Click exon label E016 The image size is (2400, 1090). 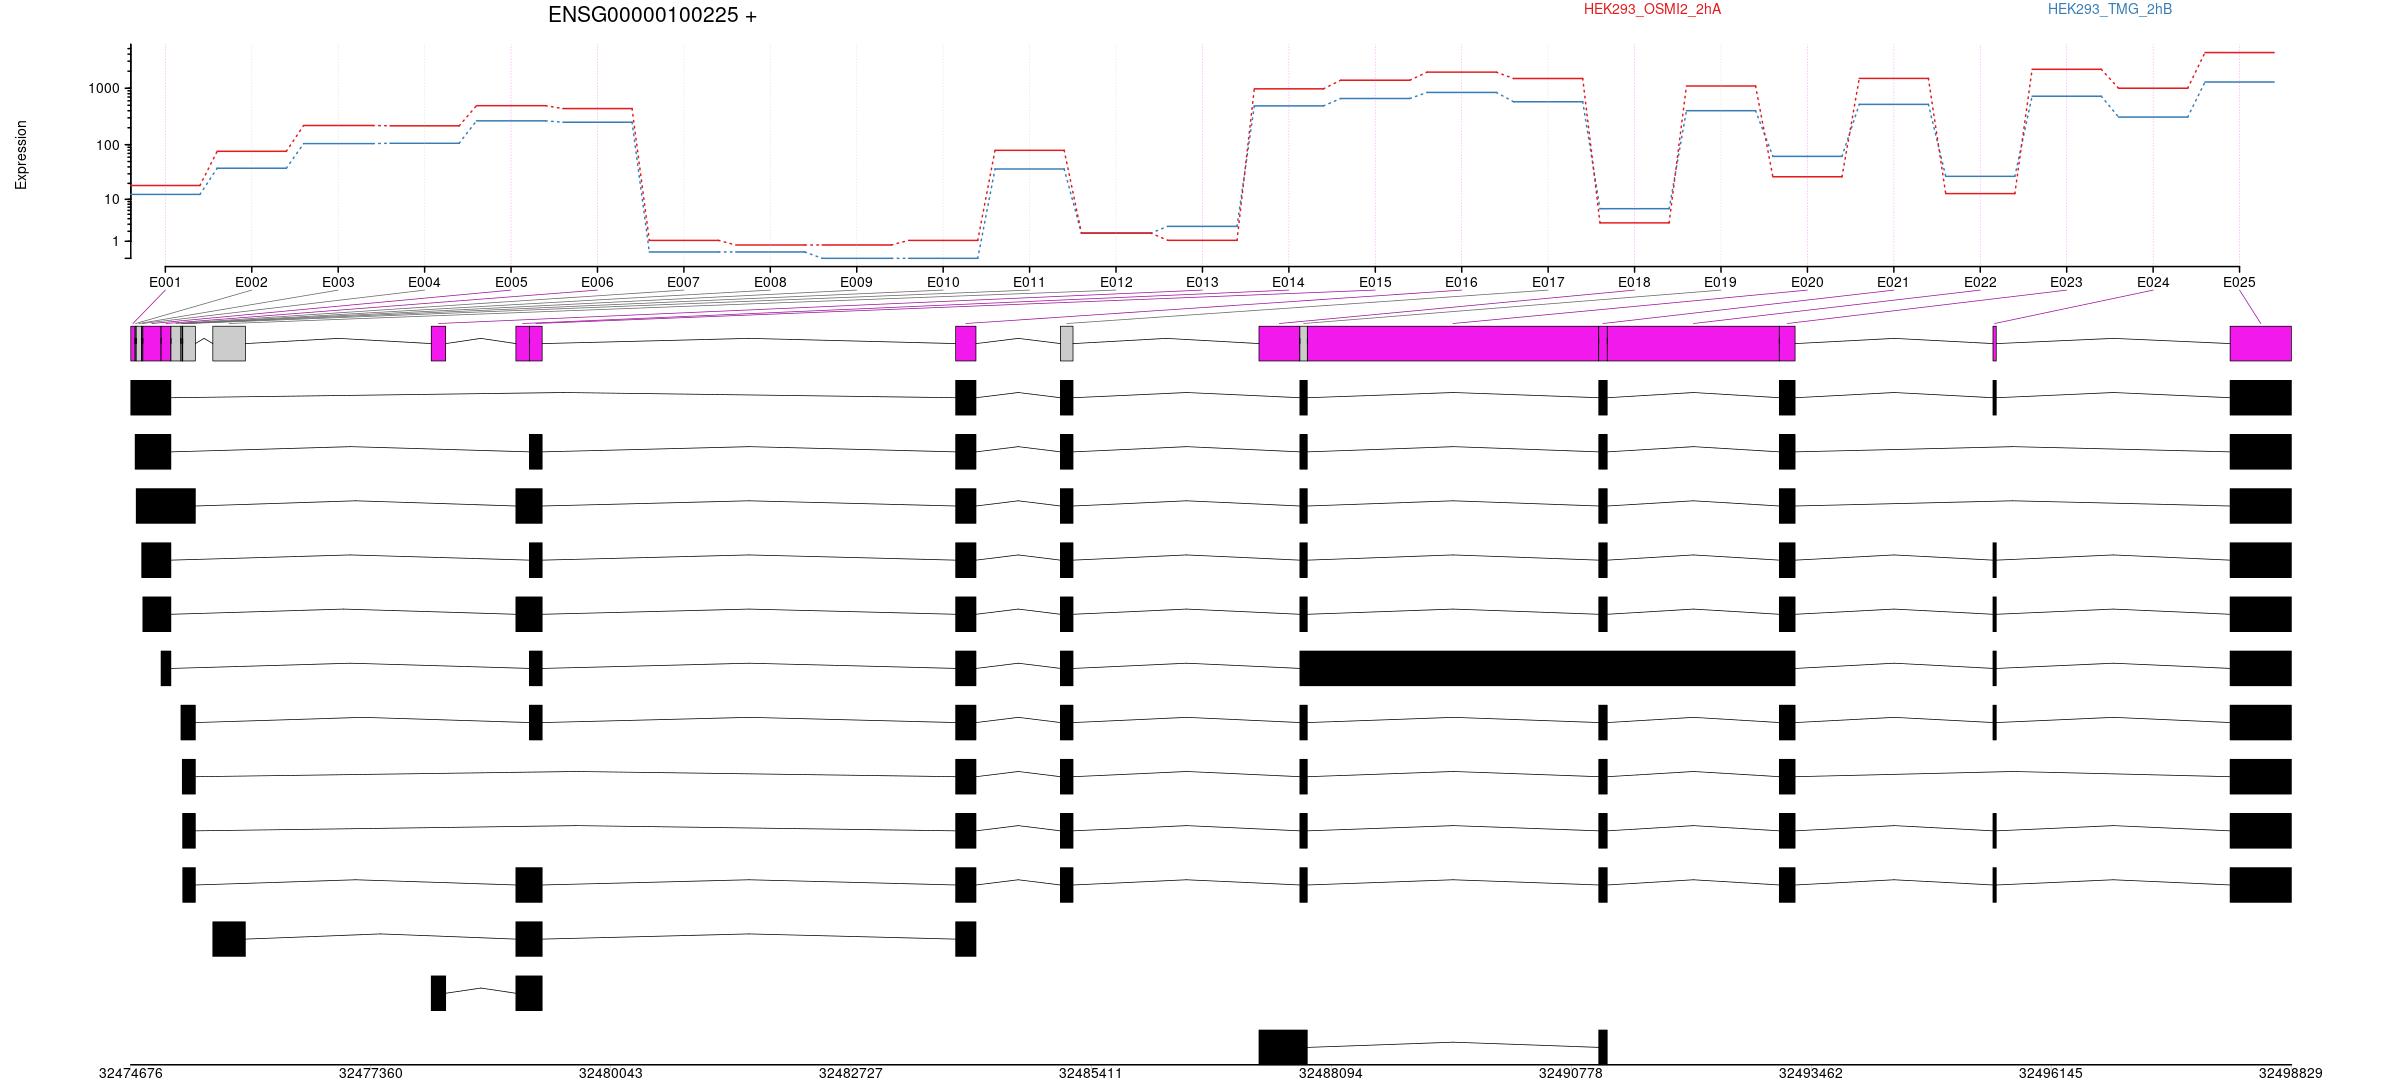click(1461, 282)
